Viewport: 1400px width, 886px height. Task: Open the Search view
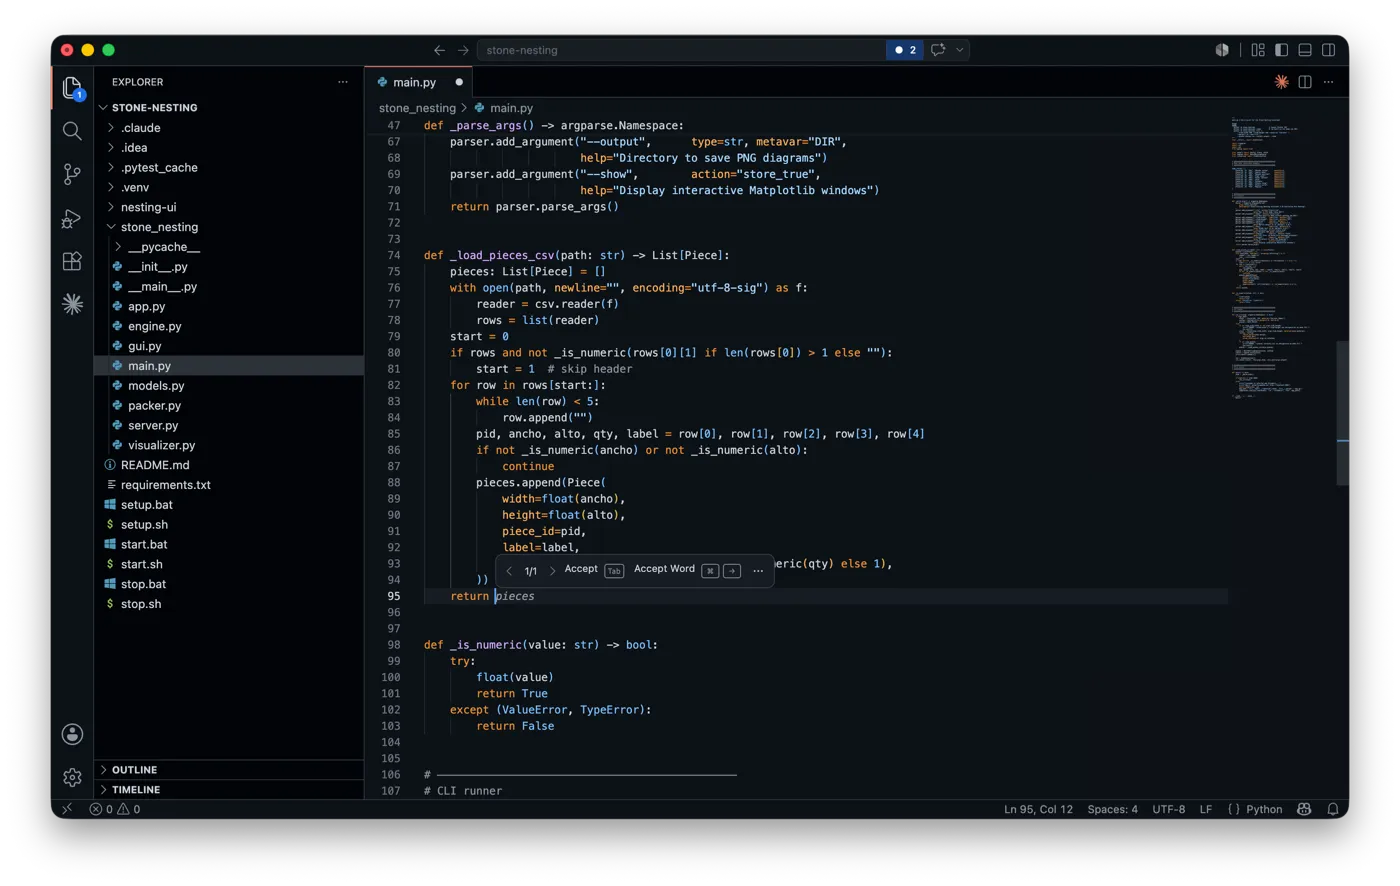(x=72, y=131)
